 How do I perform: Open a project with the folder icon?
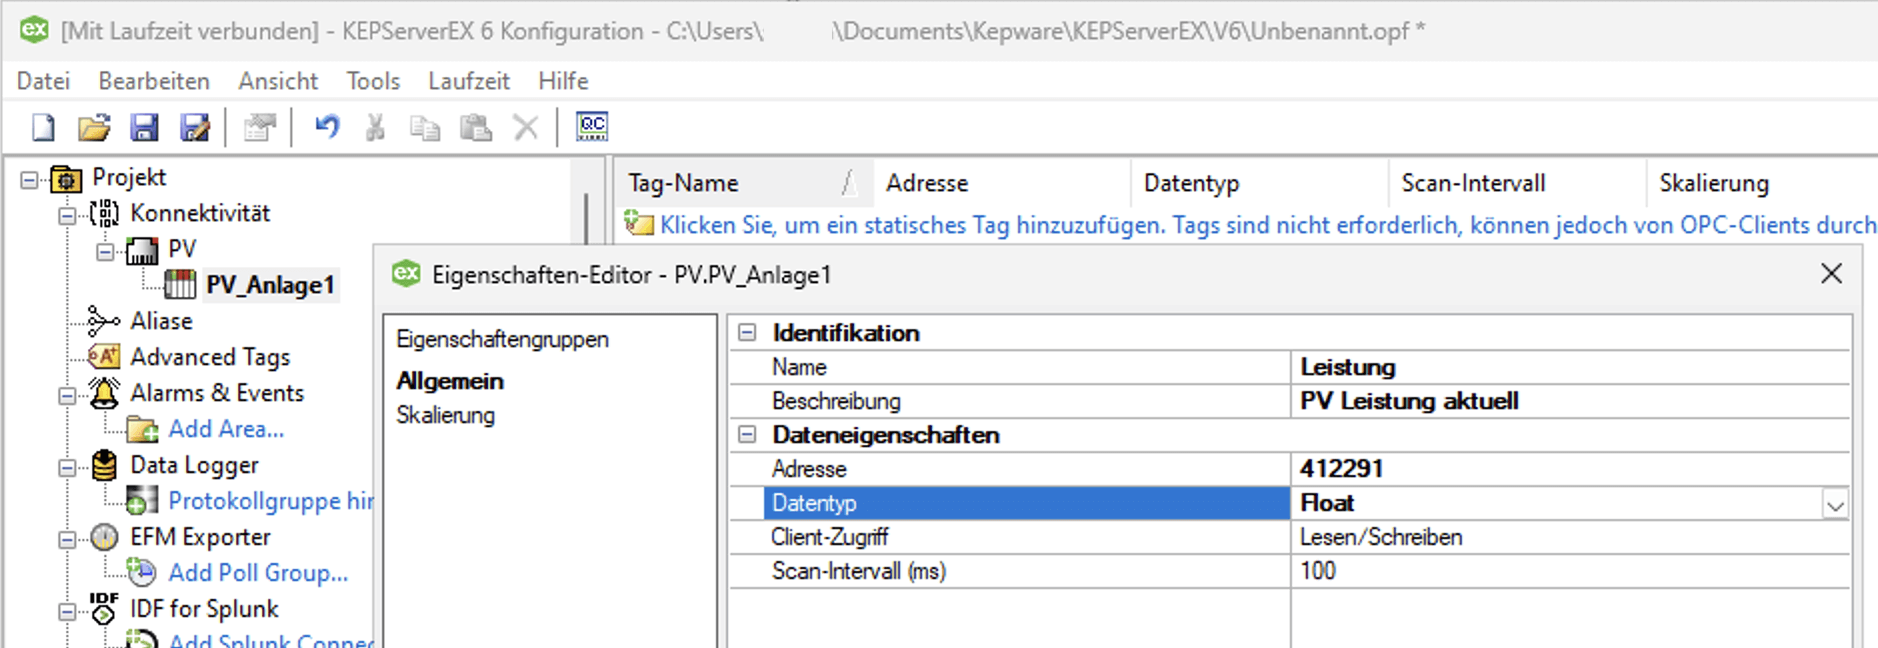(x=94, y=127)
